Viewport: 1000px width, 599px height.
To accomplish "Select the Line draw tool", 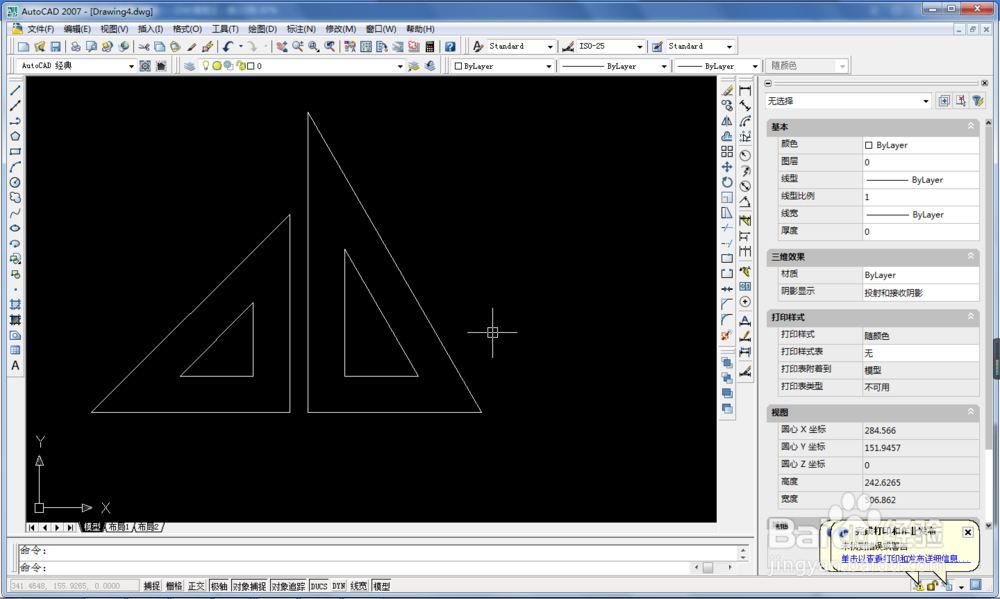I will (15, 91).
